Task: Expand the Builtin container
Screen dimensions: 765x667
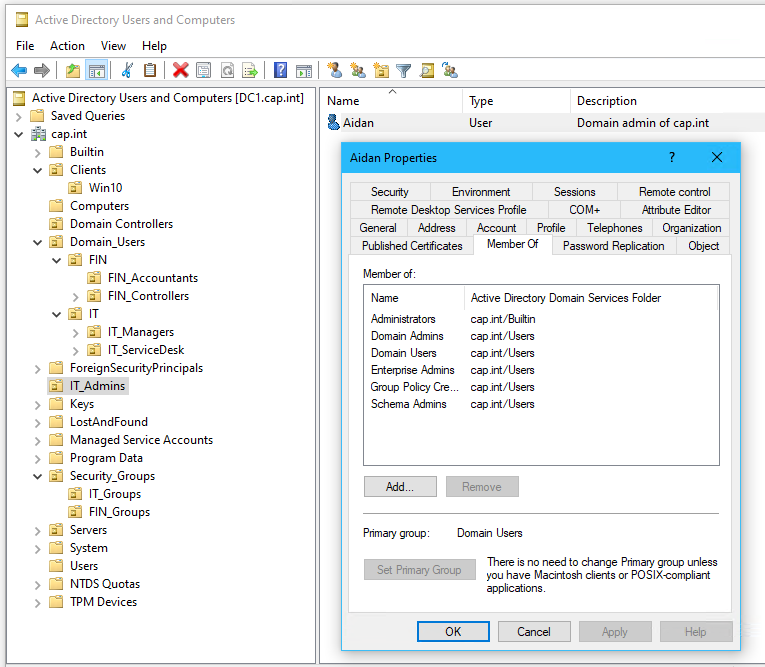Action: tap(38, 153)
